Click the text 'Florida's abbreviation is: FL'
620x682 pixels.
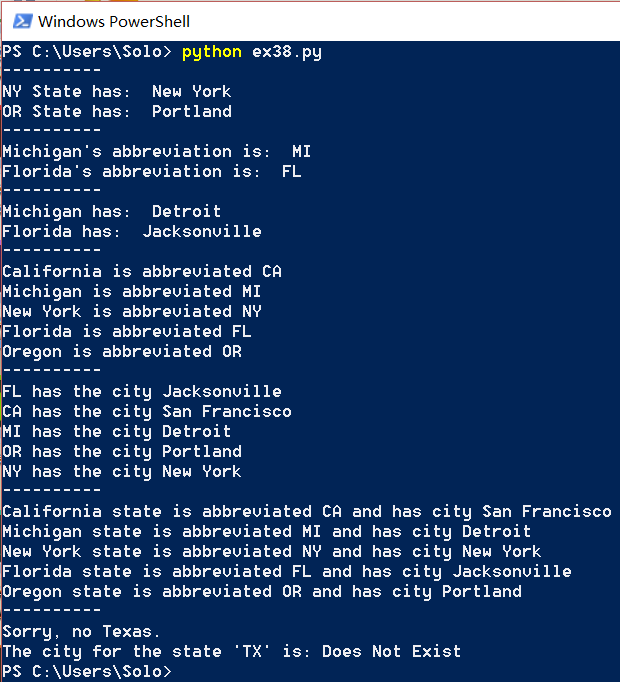152,172
